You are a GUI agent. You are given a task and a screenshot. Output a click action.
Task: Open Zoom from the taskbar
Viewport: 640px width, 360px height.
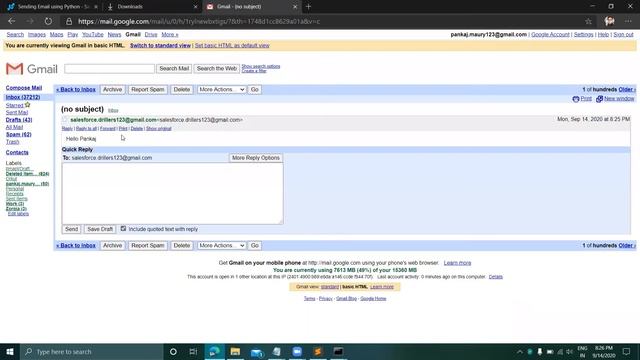297,351
